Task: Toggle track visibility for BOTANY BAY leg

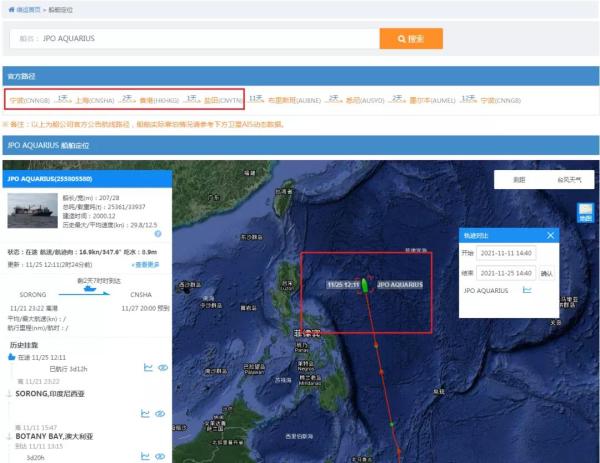Action: tap(160, 456)
